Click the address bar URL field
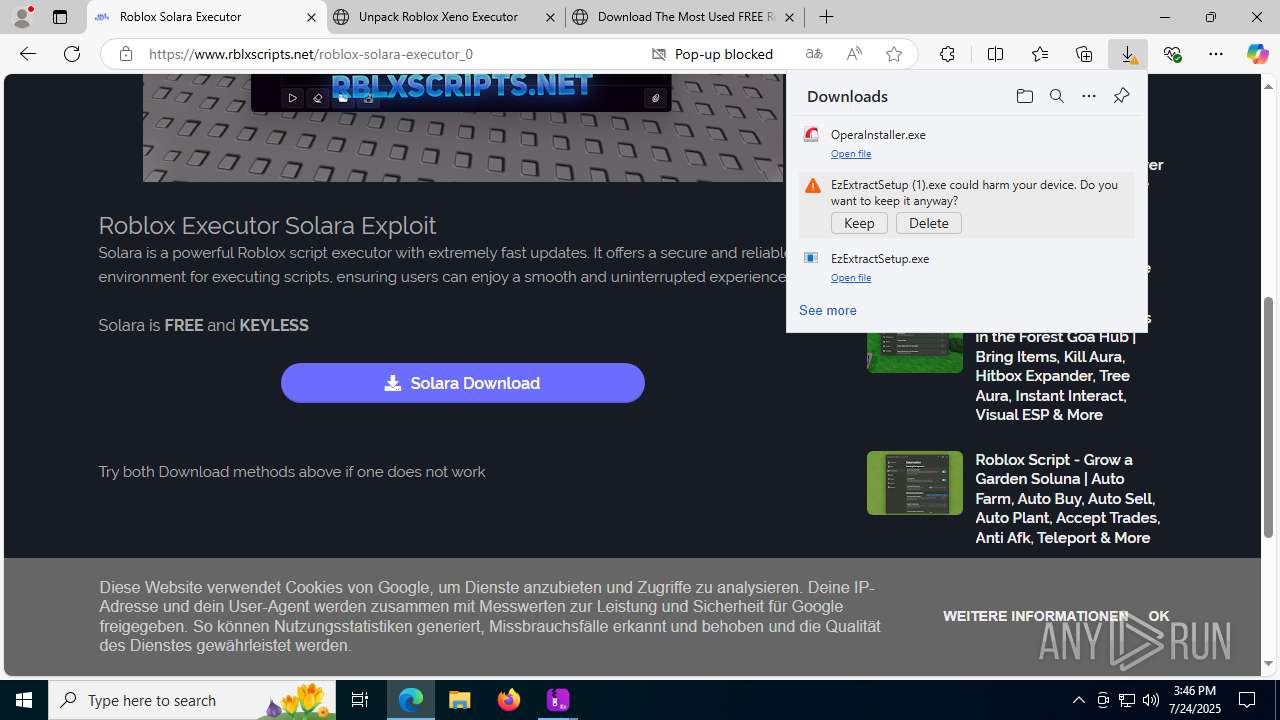 [x=390, y=54]
